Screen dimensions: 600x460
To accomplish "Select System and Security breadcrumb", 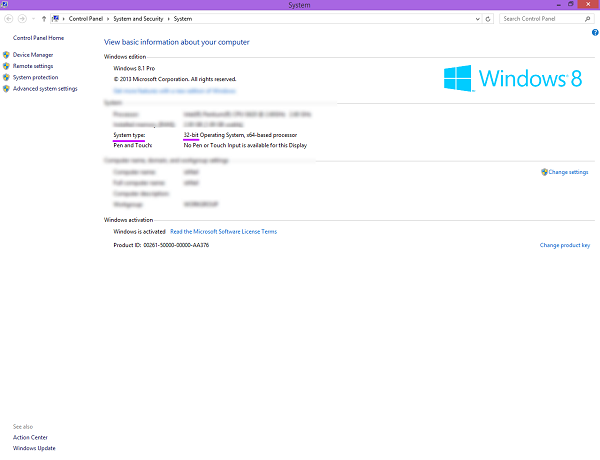I will 138,19.
